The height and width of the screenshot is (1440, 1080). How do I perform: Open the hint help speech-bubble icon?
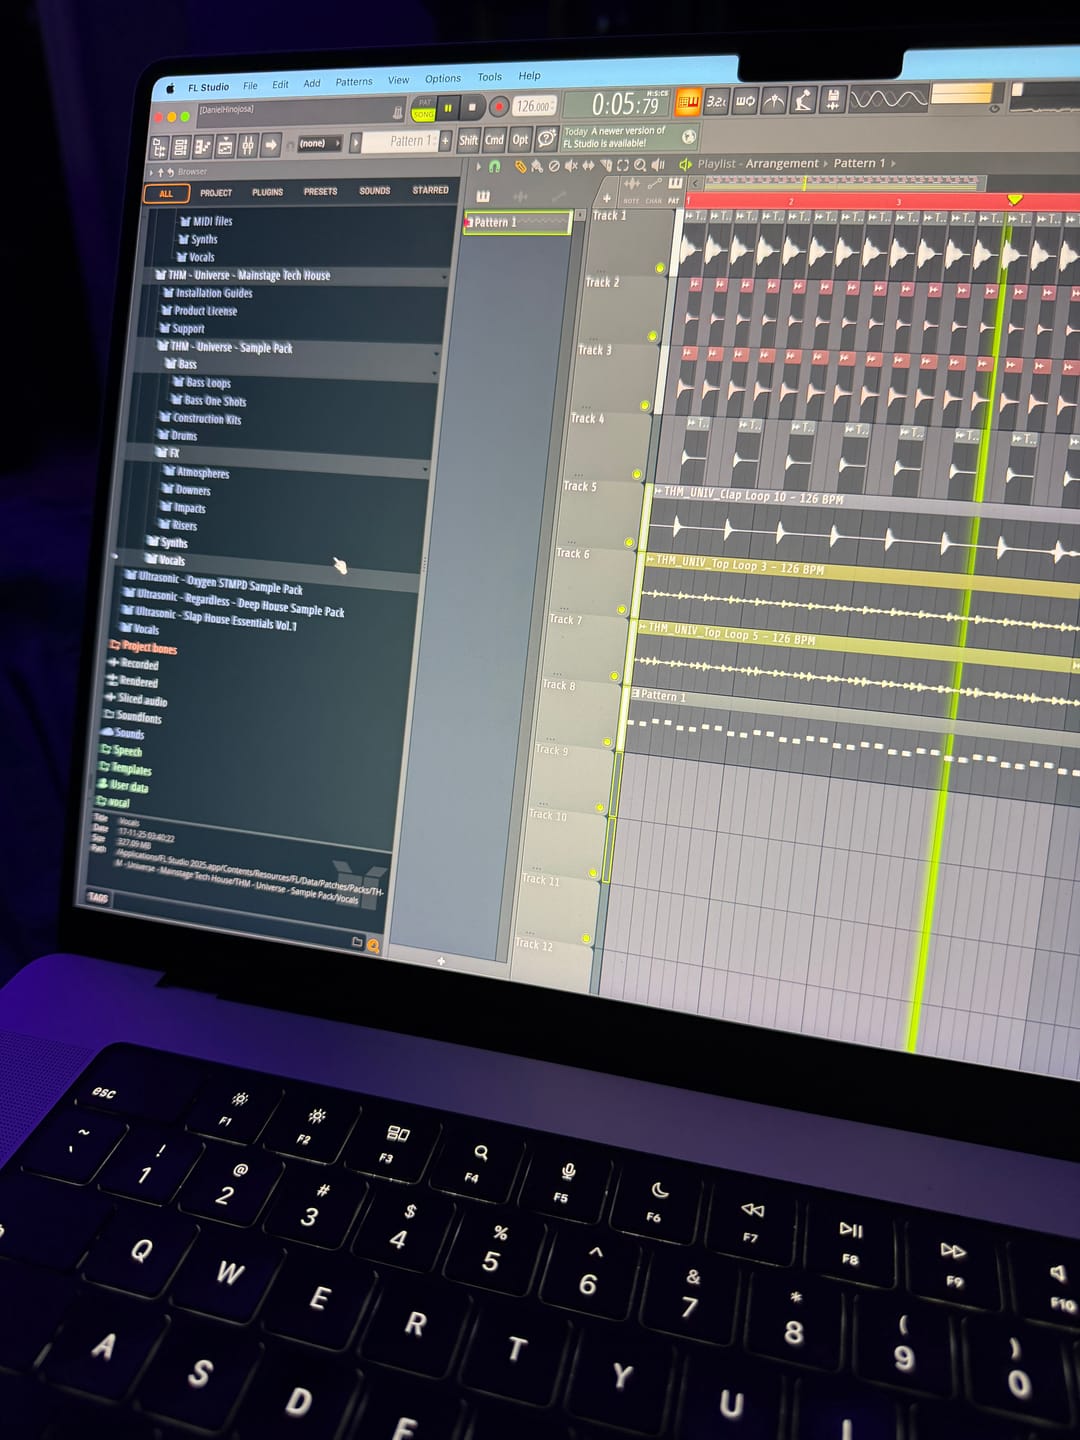(x=547, y=140)
